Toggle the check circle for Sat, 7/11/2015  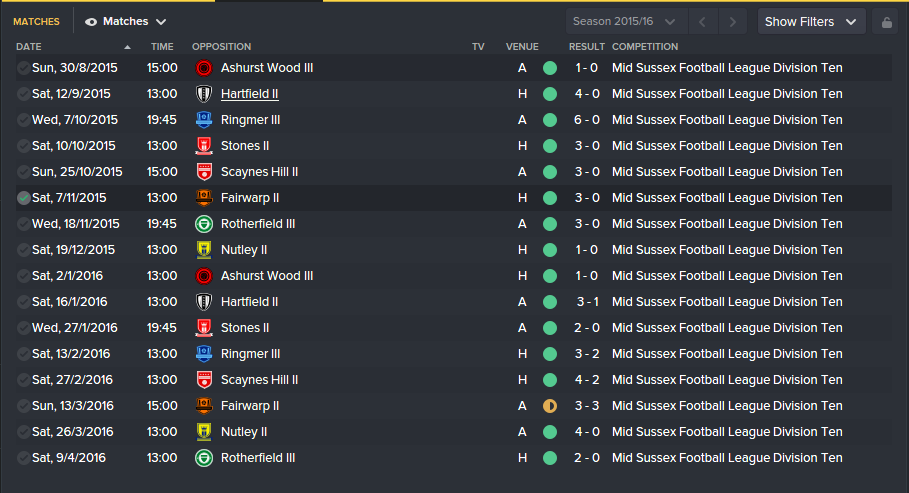click(23, 198)
